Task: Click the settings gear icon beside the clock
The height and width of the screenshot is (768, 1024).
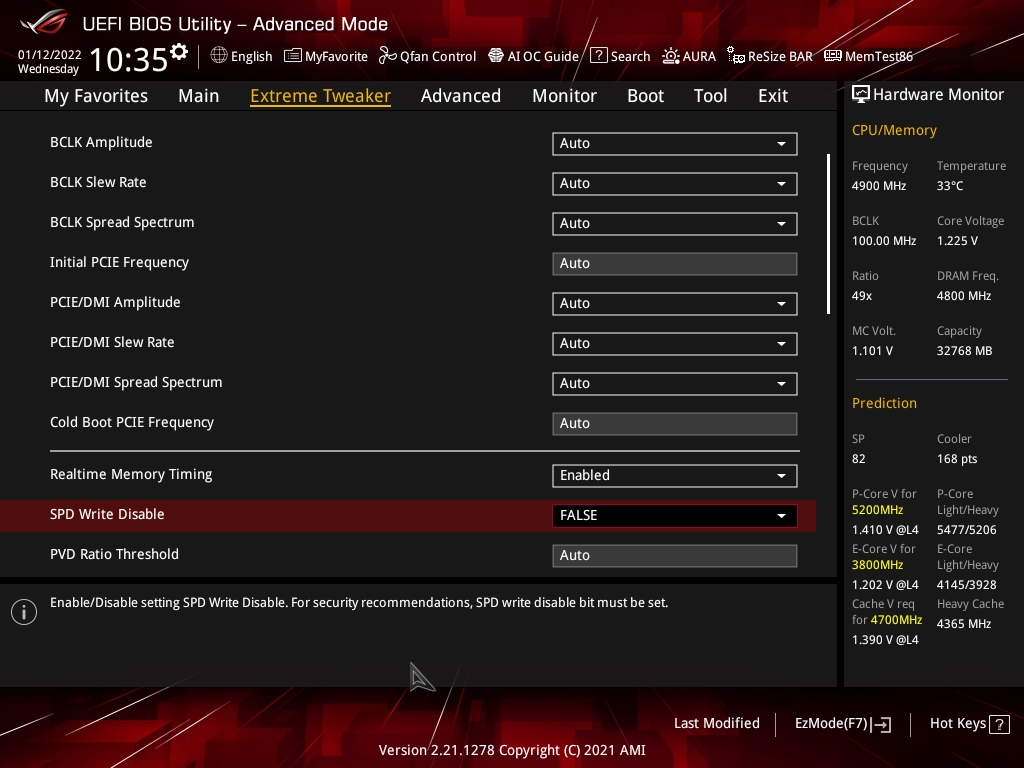Action: pyautogui.click(x=179, y=52)
